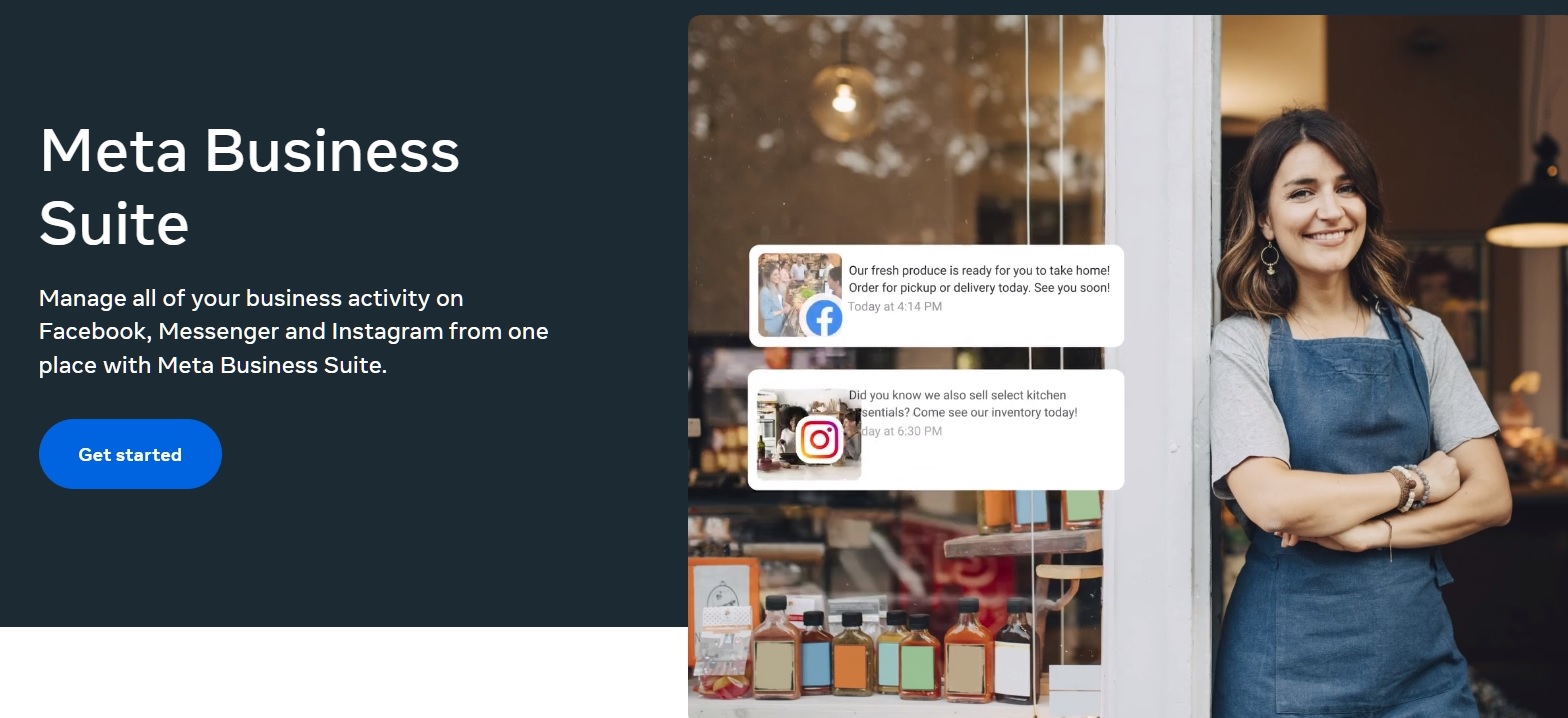Image resolution: width=1568 pixels, height=718 pixels.
Task: Open the Instagram post thumbnail photo
Action: (808, 435)
